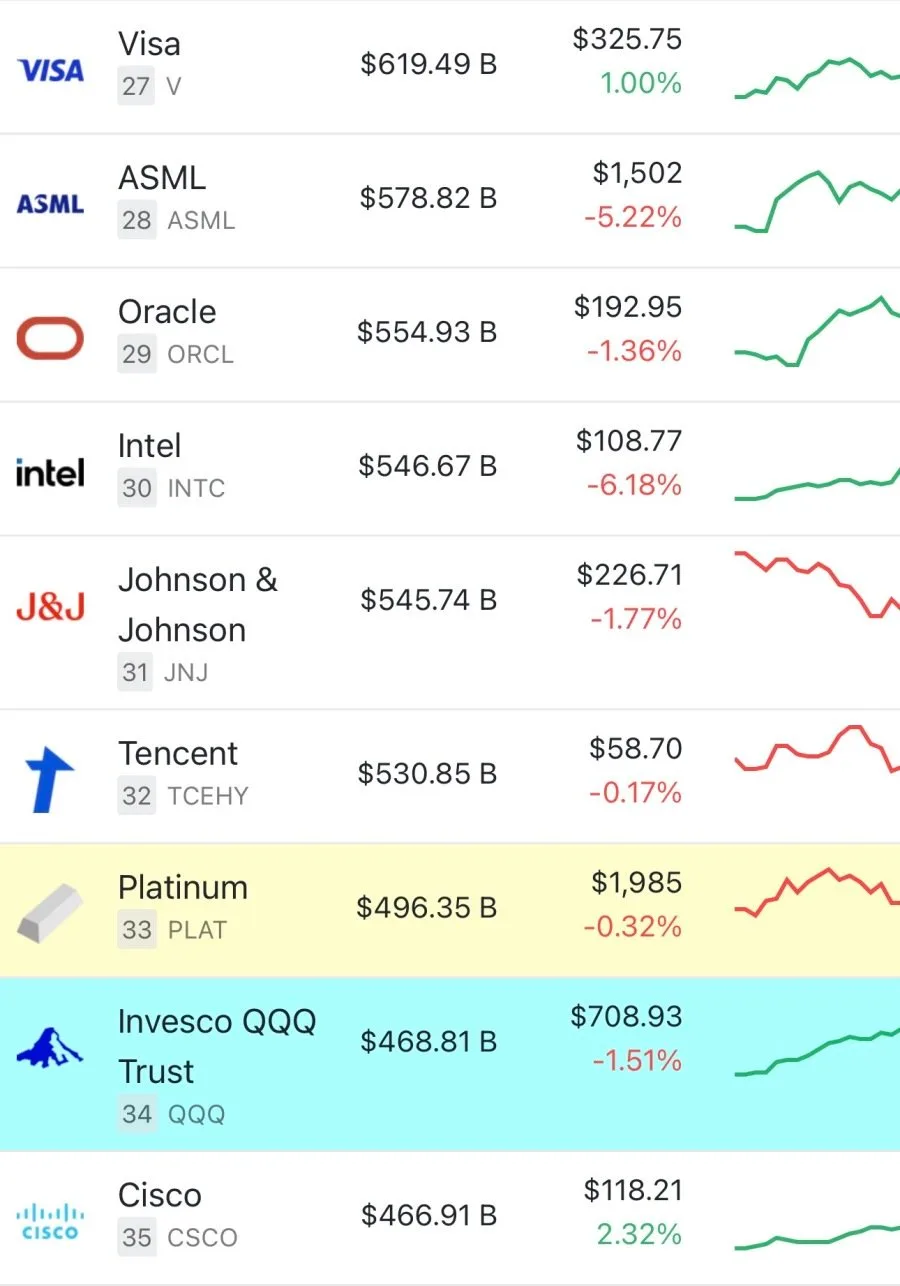Select the ASML ticker symbol label

(x=201, y=220)
